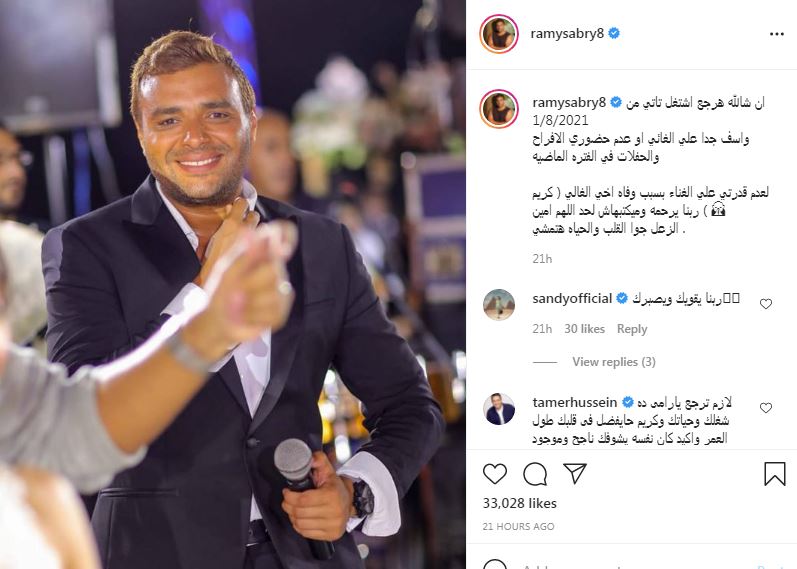Open the three-dot more options menu

point(777,34)
